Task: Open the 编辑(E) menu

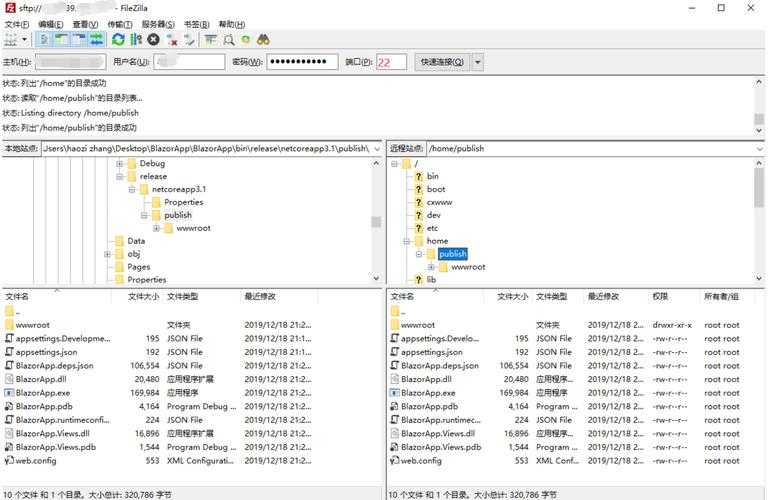Action: tap(50, 24)
